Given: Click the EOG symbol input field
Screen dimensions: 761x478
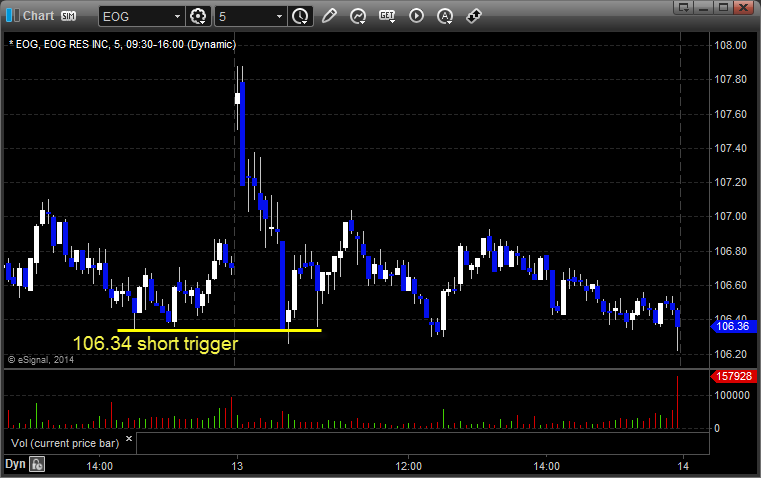Looking at the screenshot, I should click(x=136, y=16).
